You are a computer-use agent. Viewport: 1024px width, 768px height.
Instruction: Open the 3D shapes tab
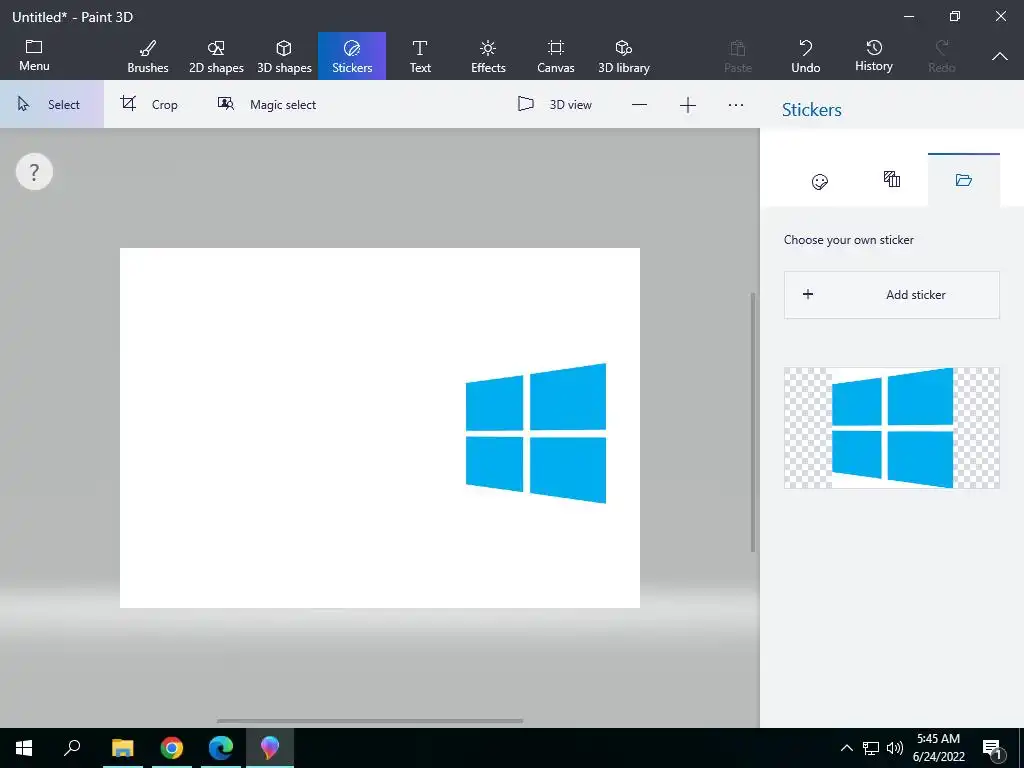click(x=284, y=56)
